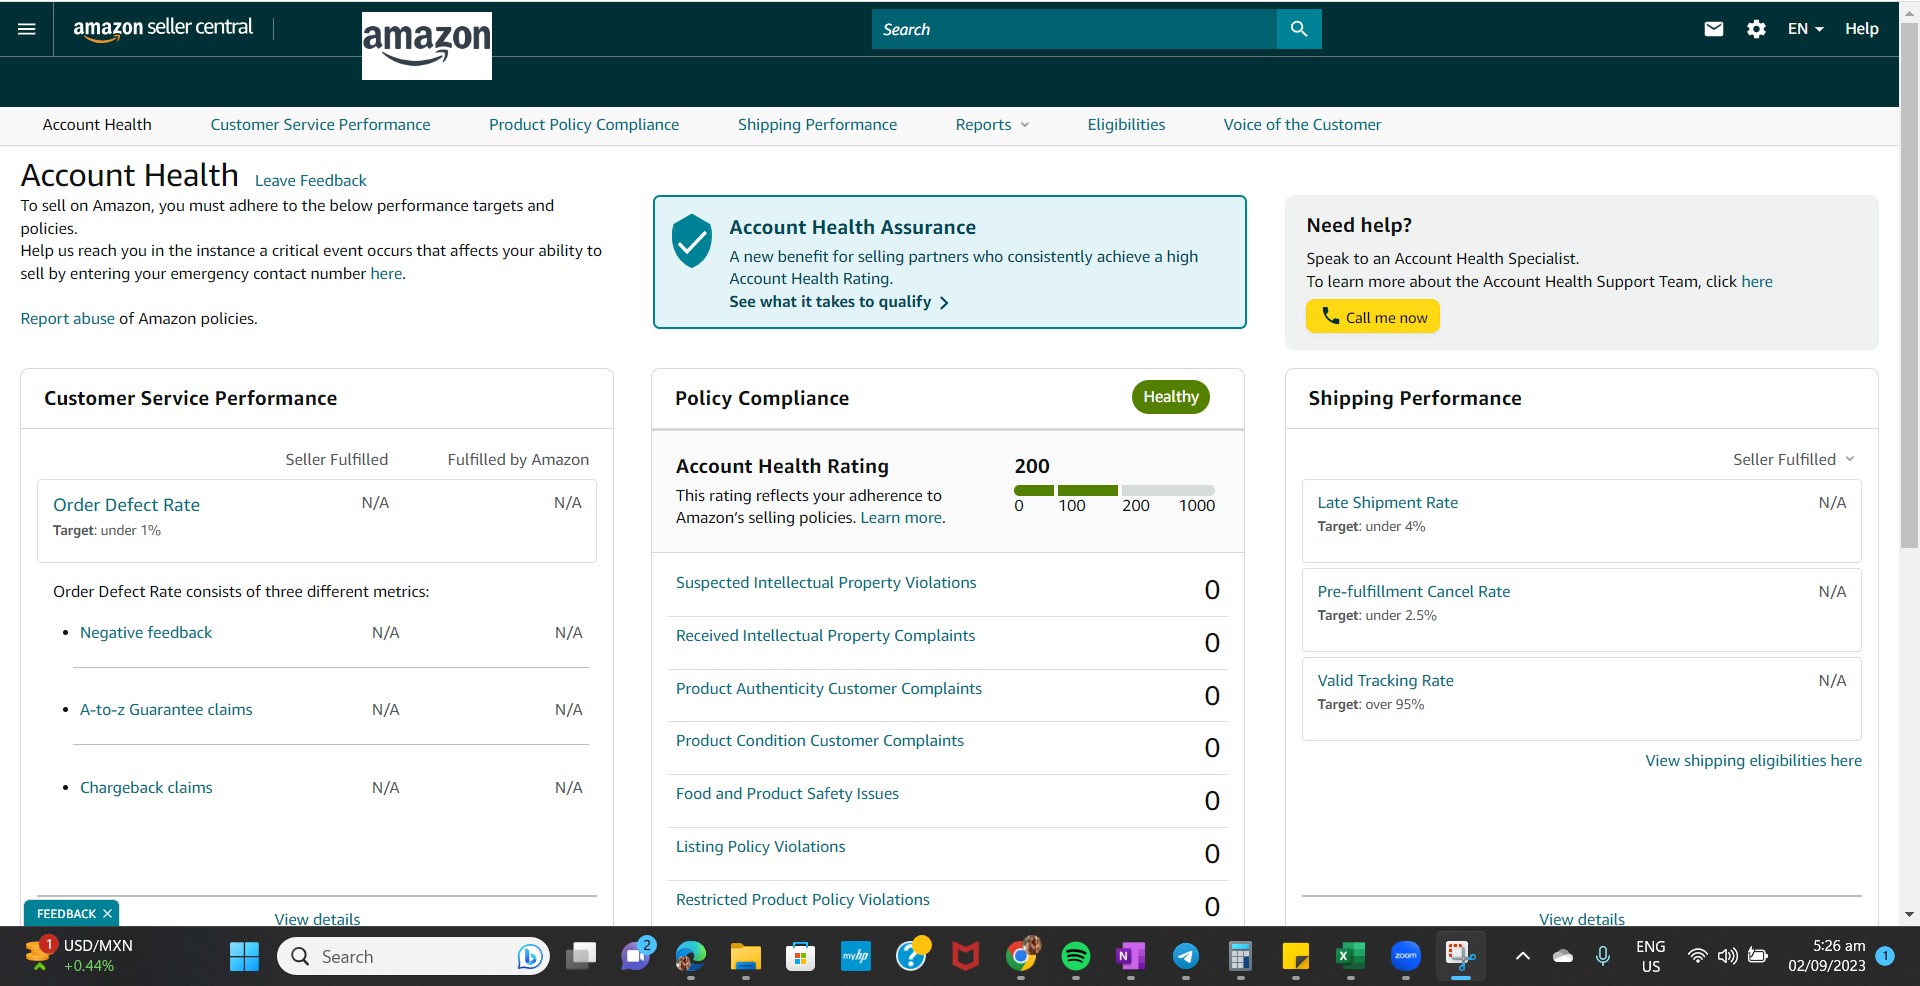Click the microphone tray icon
Viewport: 1920px width, 986px height.
(1603, 957)
